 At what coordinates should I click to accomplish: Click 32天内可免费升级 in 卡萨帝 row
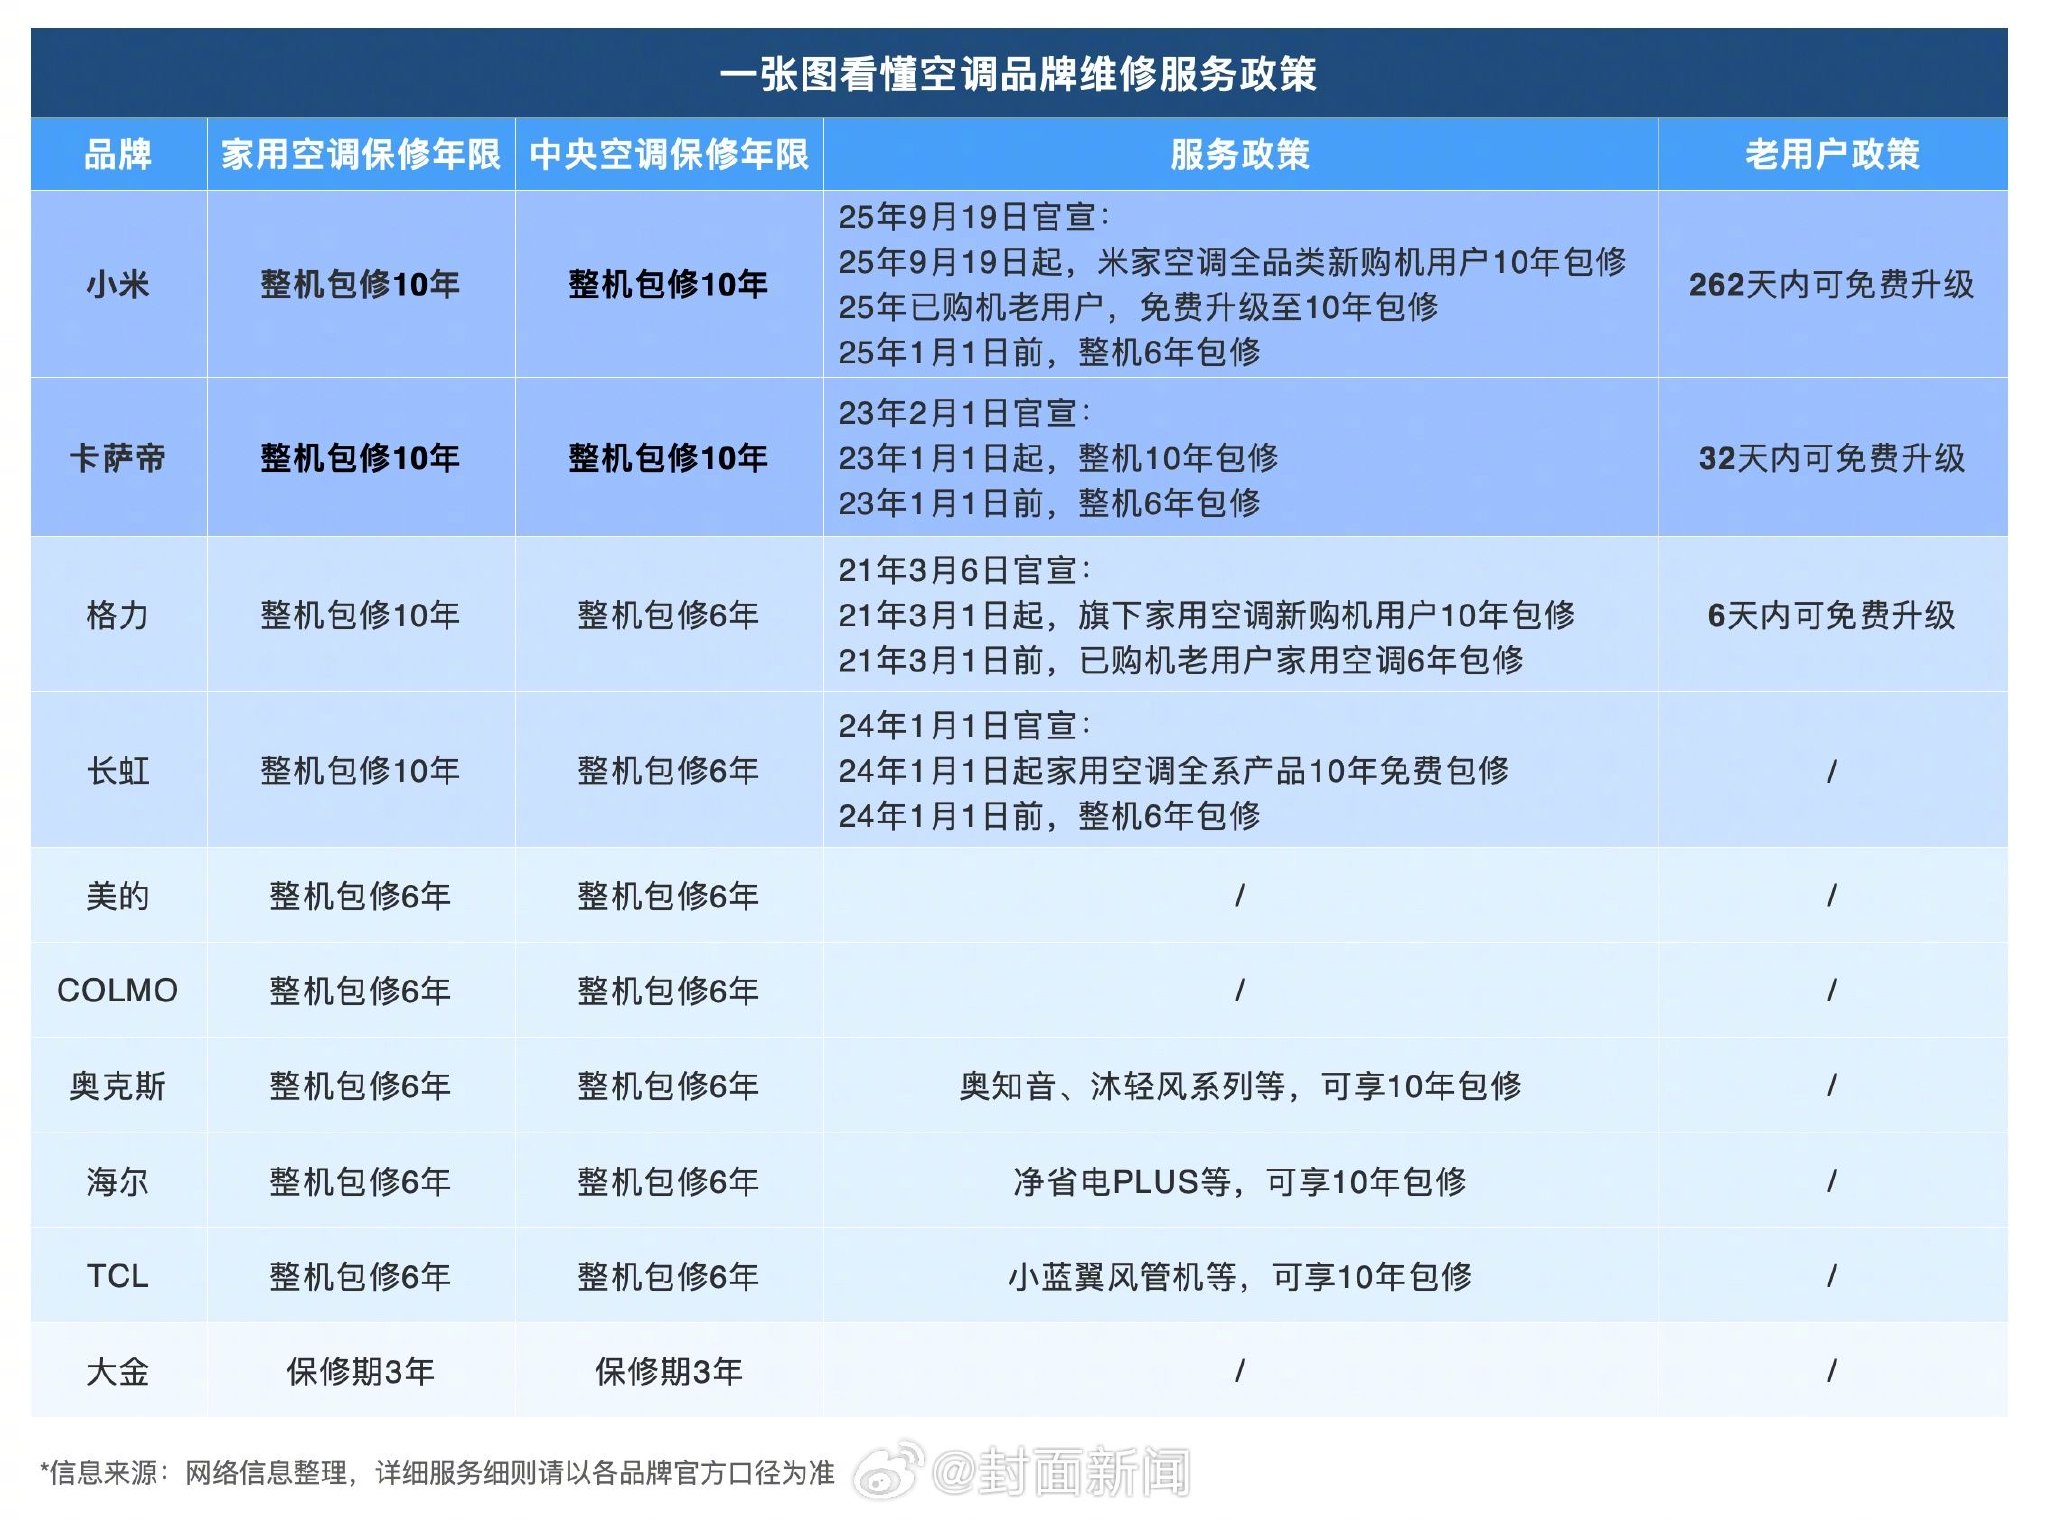1832,458
